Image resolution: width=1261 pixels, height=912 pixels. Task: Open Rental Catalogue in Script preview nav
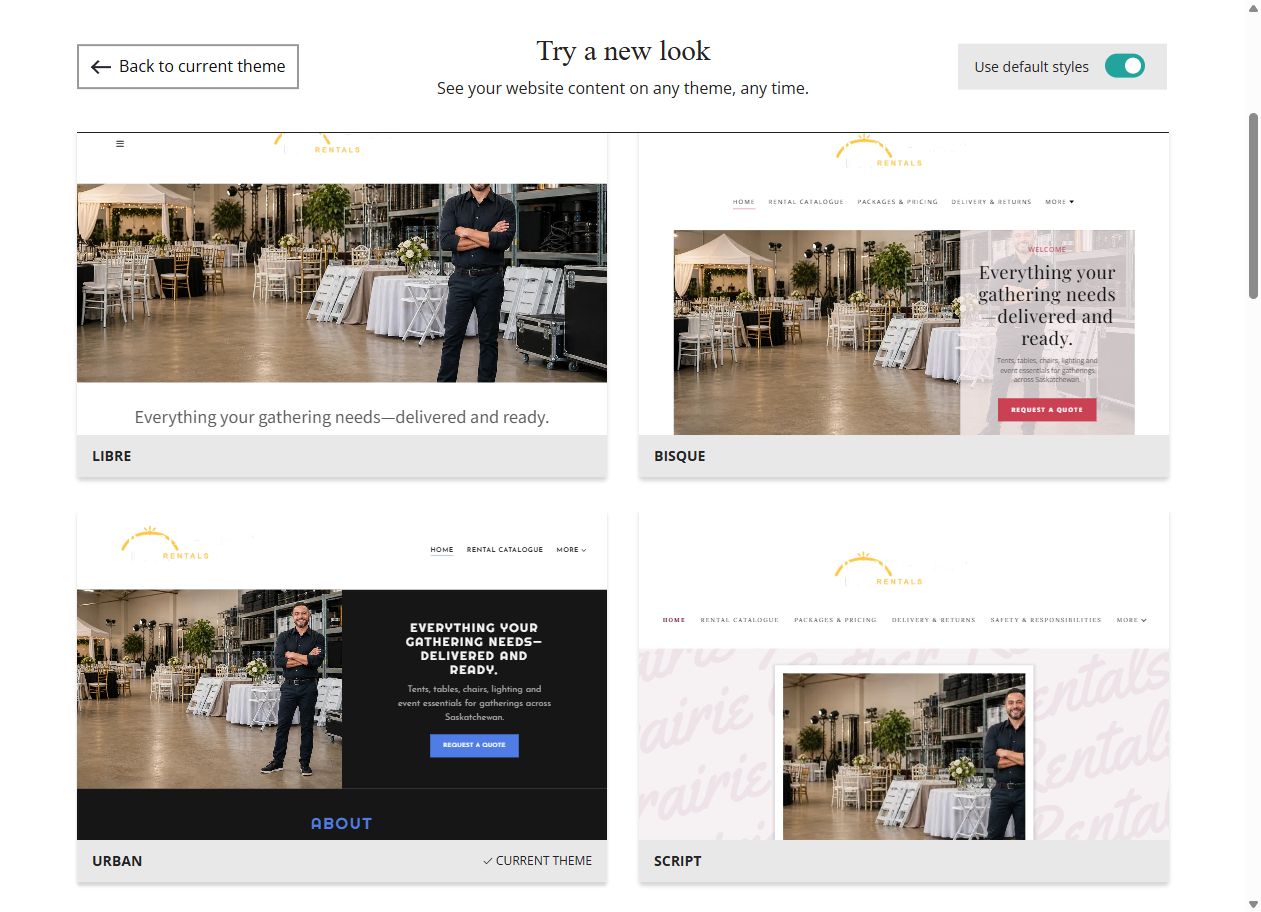[739, 620]
